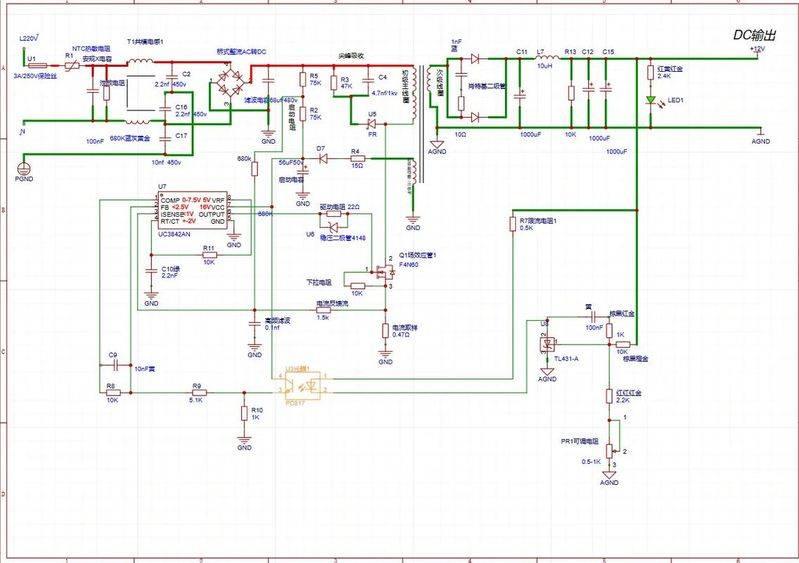Image resolution: width=799 pixels, height=563 pixels.
Task: Click the R13 10K resistor symbol
Action: (x=571, y=93)
